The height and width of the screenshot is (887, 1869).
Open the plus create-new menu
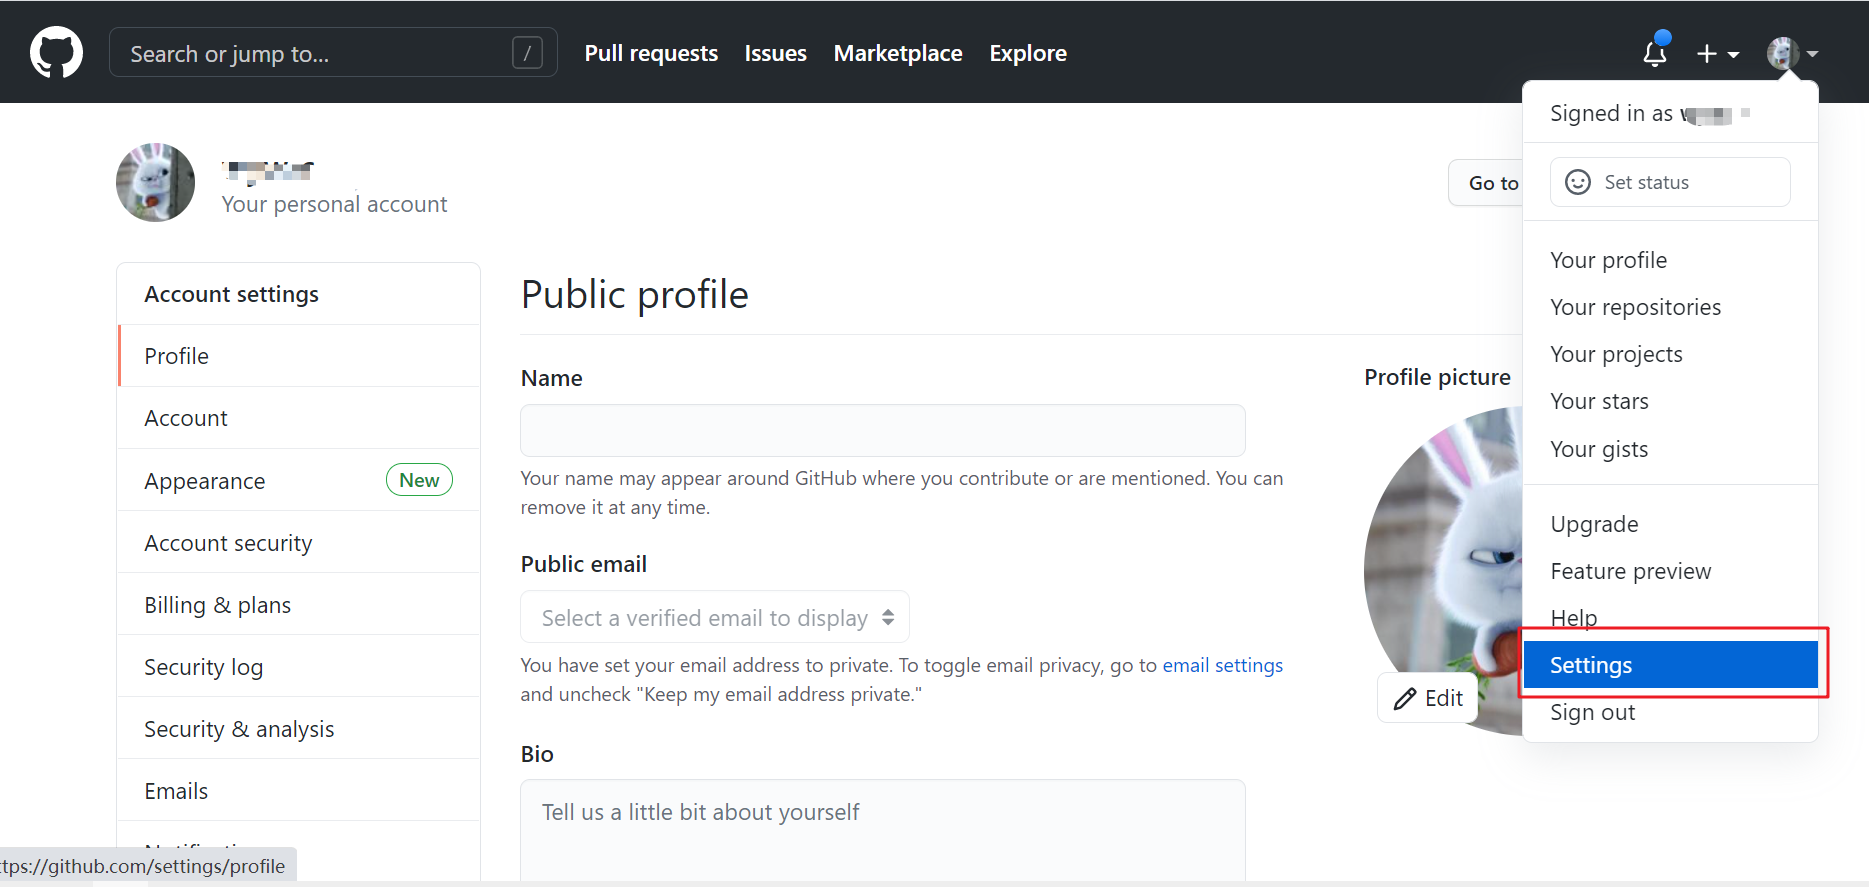[1717, 53]
